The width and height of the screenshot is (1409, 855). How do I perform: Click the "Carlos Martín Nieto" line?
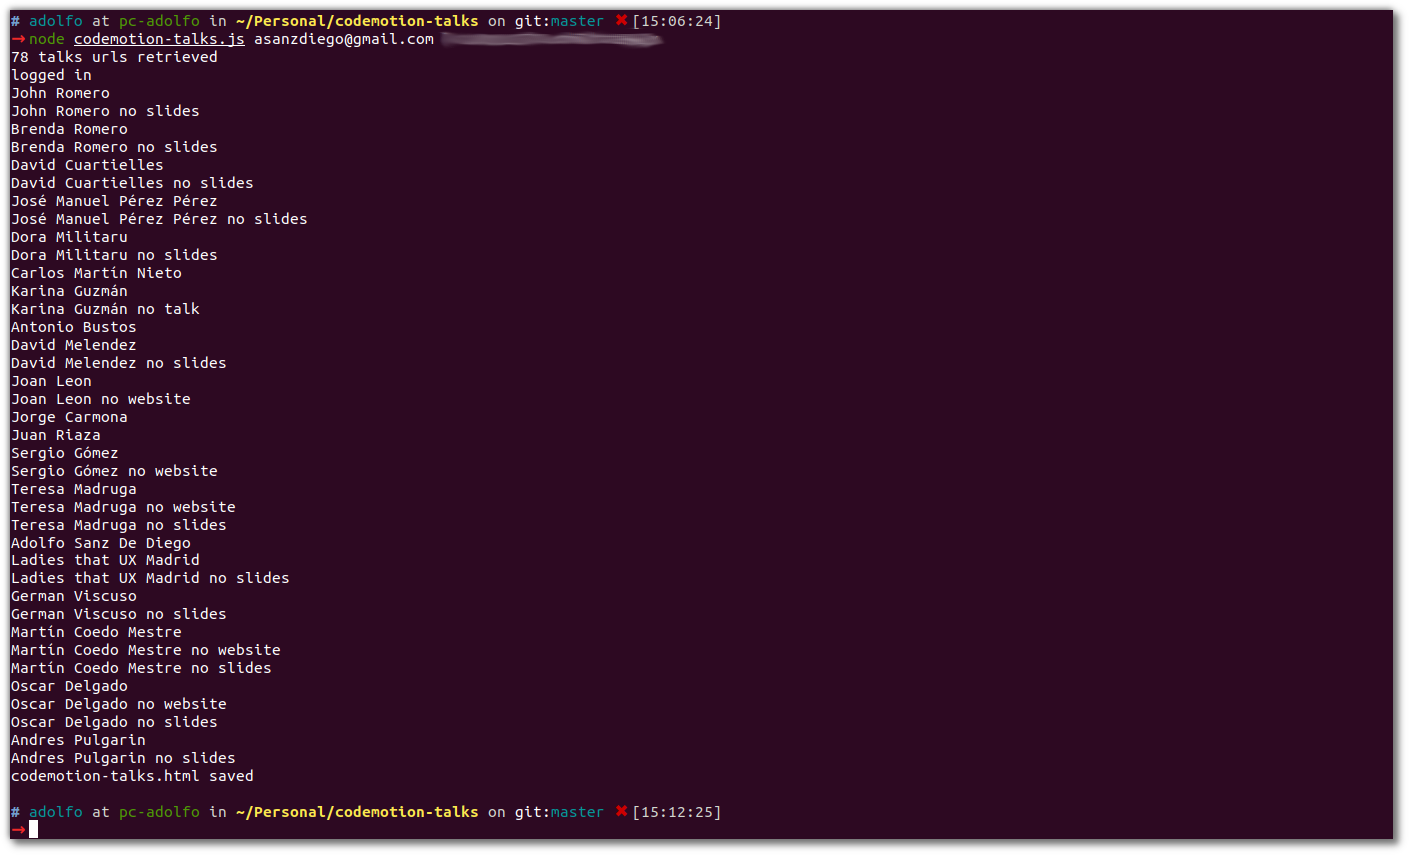point(96,273)
